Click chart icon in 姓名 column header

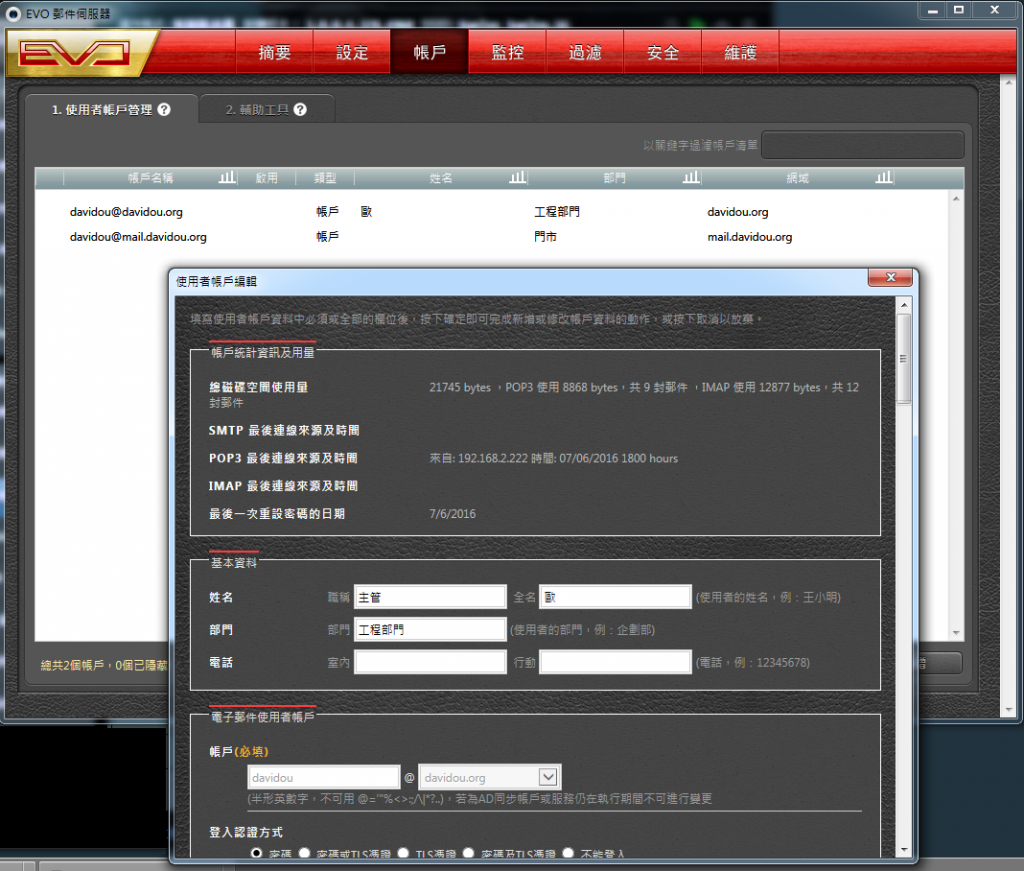[517, 177]
